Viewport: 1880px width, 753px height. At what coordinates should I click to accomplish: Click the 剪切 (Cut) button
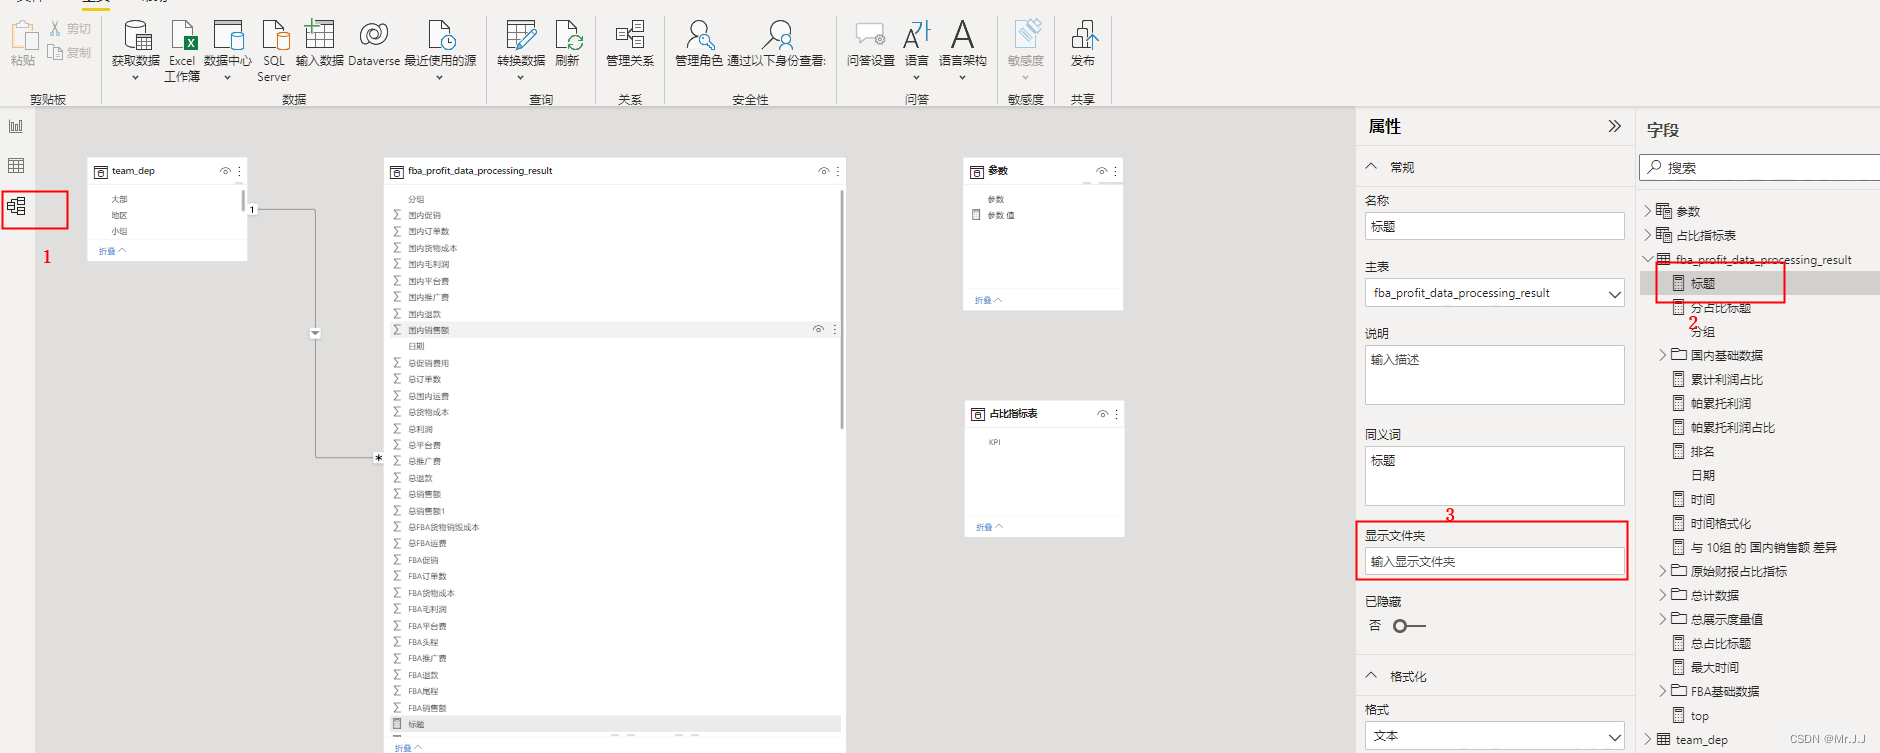(x=70, y=29)
